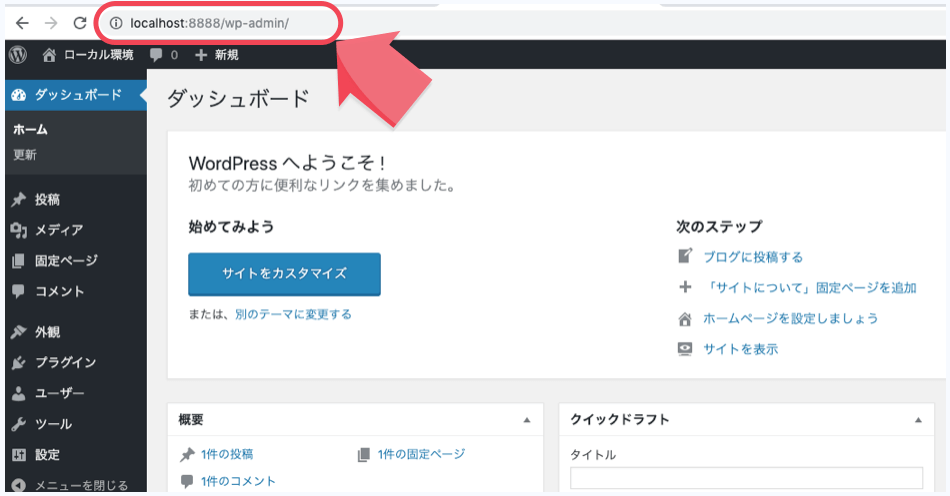
Task: Click the 概要 panel heading
Action: [191, 419]
